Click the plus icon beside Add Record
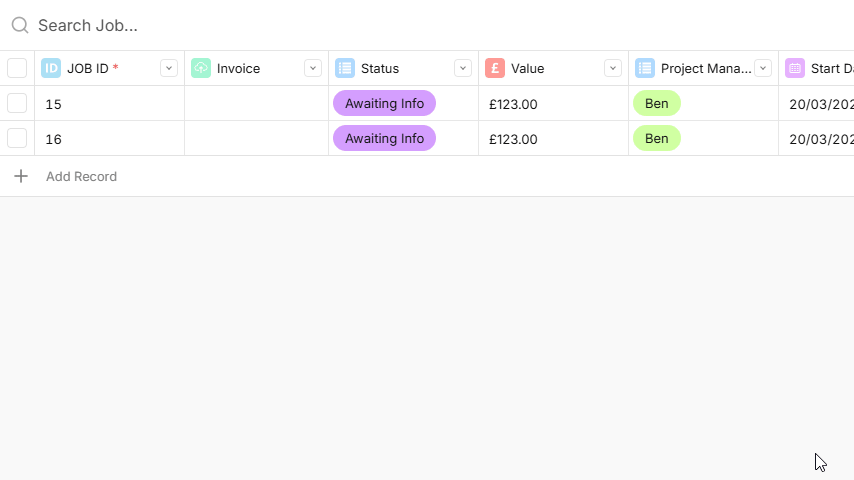The image size is (854, 480). click(x=21, y=176)
